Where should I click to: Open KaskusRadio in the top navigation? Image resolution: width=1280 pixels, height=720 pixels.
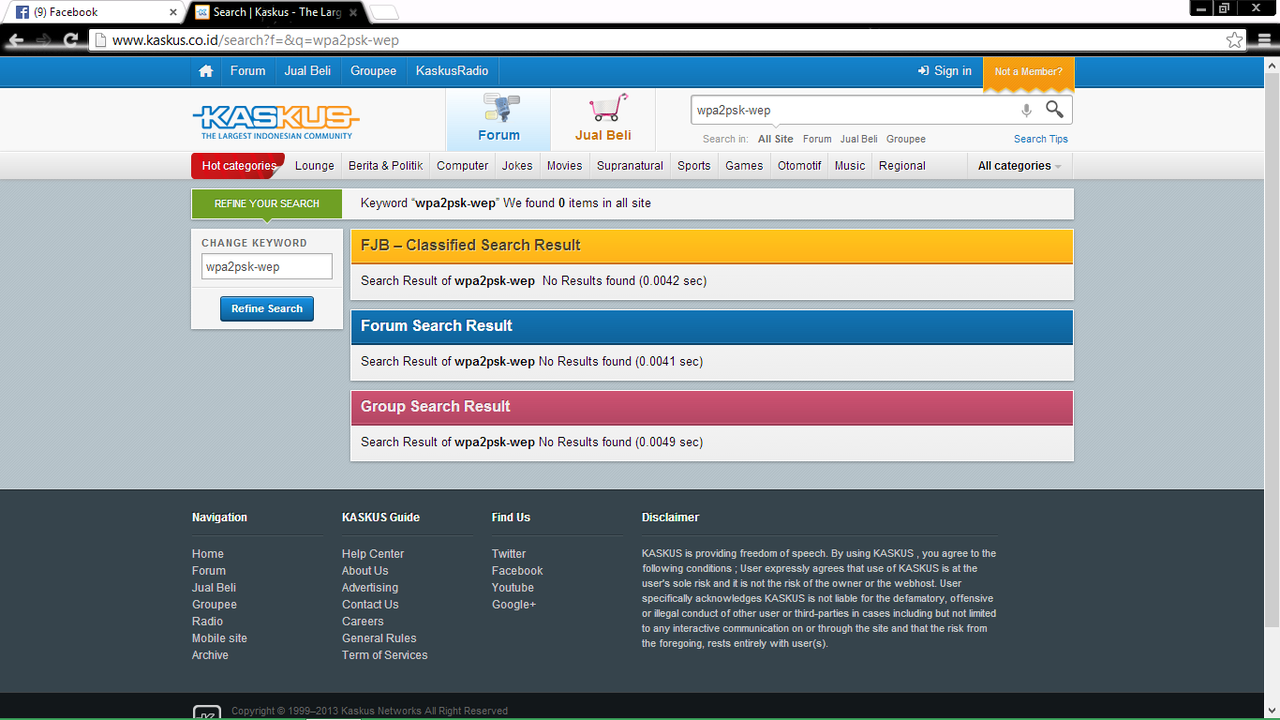coord(452,71)
